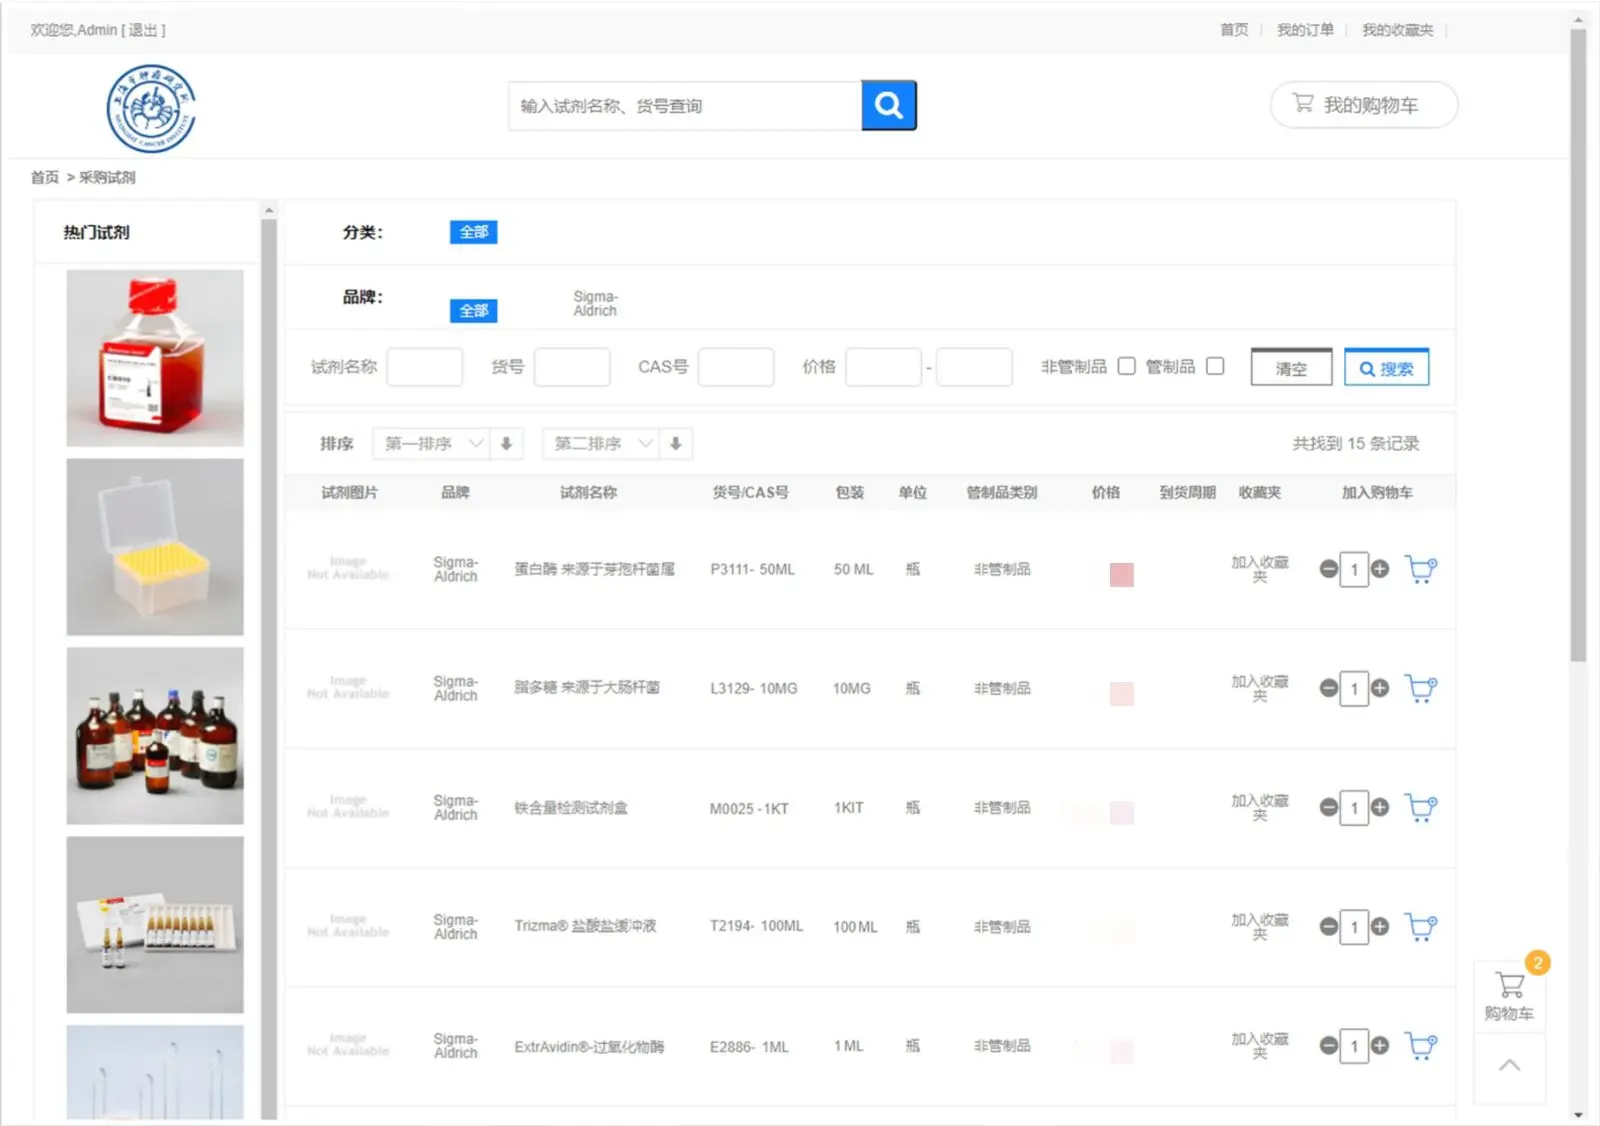
Task: Click 蛋白酶 来源于芽孢杆菌属 product name
Action: [x=594, y=569]
